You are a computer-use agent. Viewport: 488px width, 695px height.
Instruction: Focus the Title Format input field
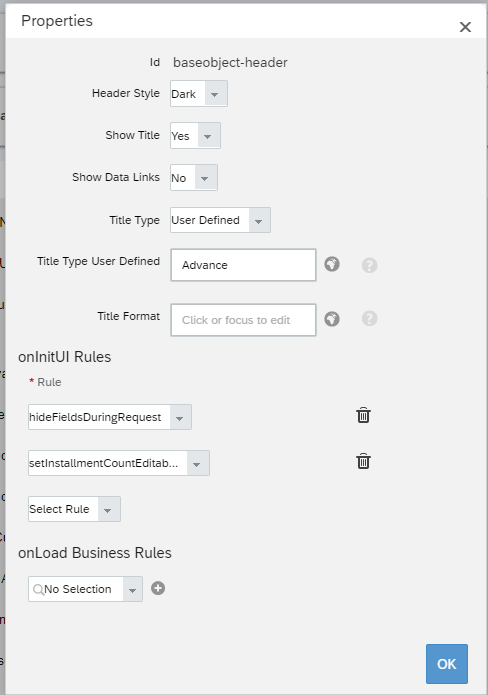coord(243,320)
